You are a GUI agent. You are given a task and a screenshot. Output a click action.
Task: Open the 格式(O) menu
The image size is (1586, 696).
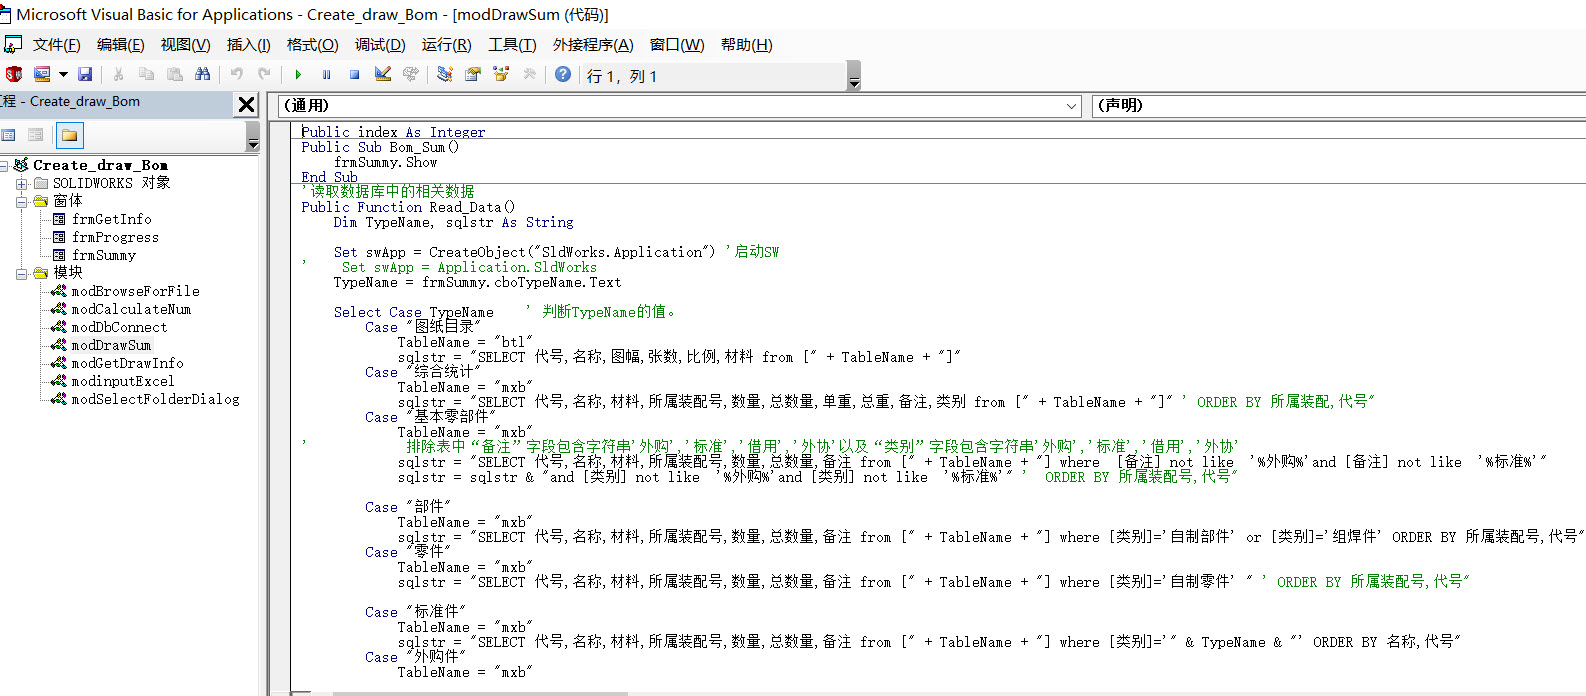coord(312,45)
